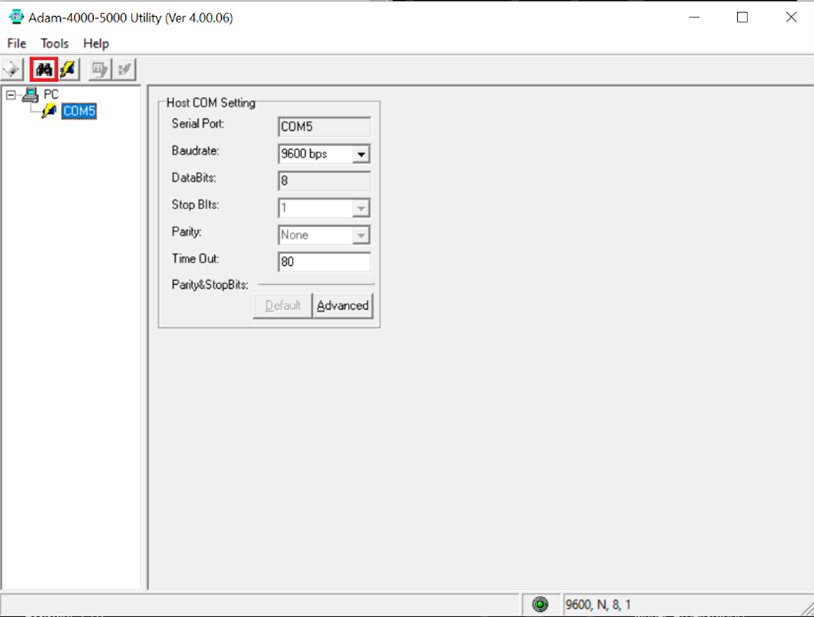Click the Parity&StopBits label
Image resolution: width=814 pixels, height=617 pixels.
[210, 285]
